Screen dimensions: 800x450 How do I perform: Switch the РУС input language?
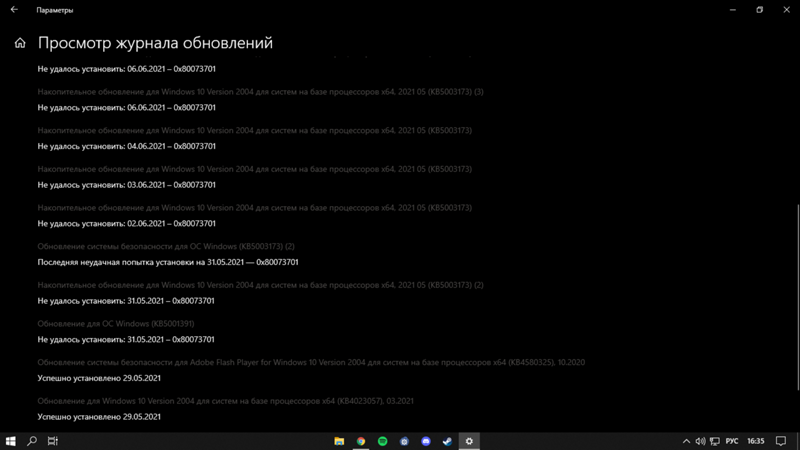tap(732, 441)
